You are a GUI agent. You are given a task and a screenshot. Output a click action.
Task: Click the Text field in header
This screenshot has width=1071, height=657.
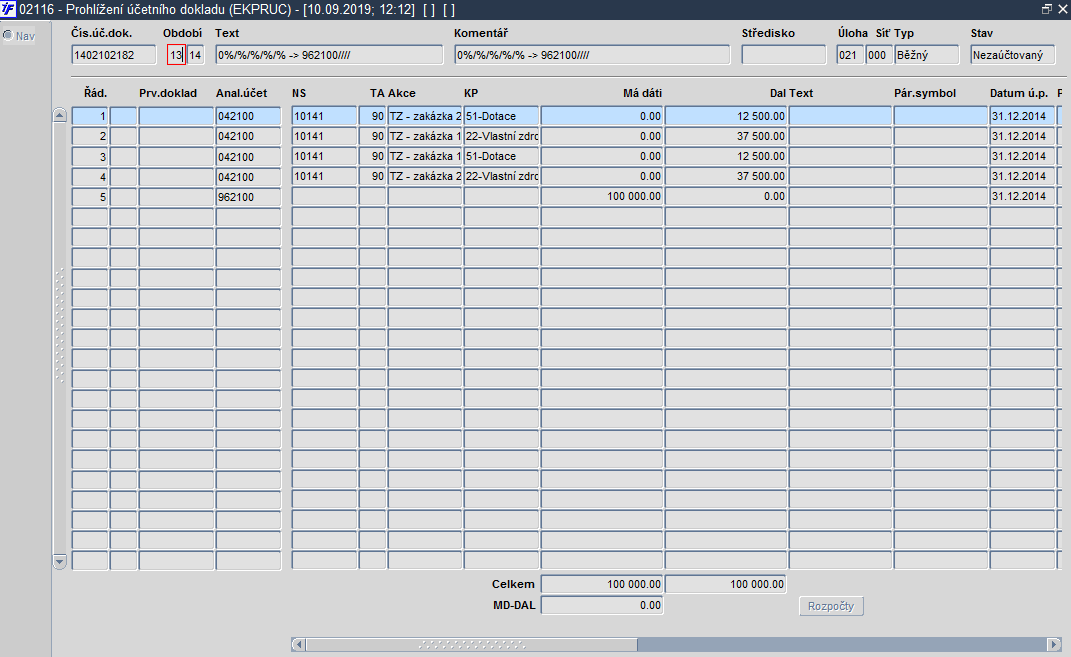[x=329, y=55]
